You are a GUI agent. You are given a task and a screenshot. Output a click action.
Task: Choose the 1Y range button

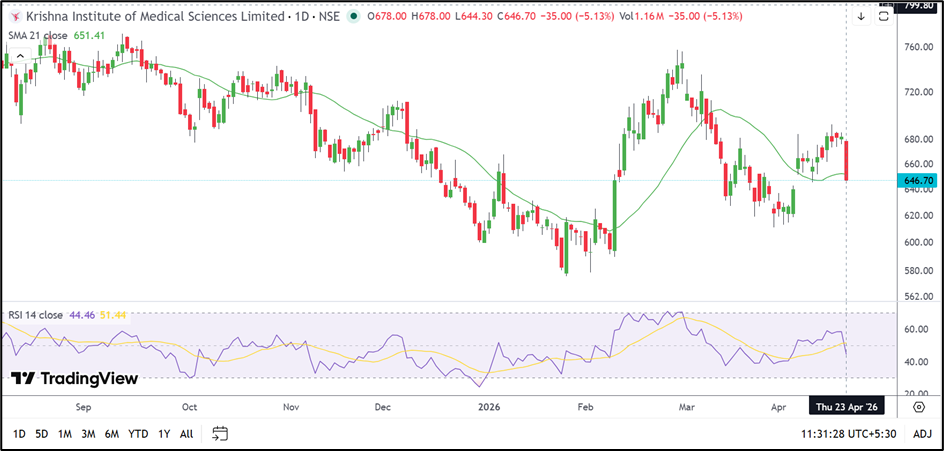point(164,434)
